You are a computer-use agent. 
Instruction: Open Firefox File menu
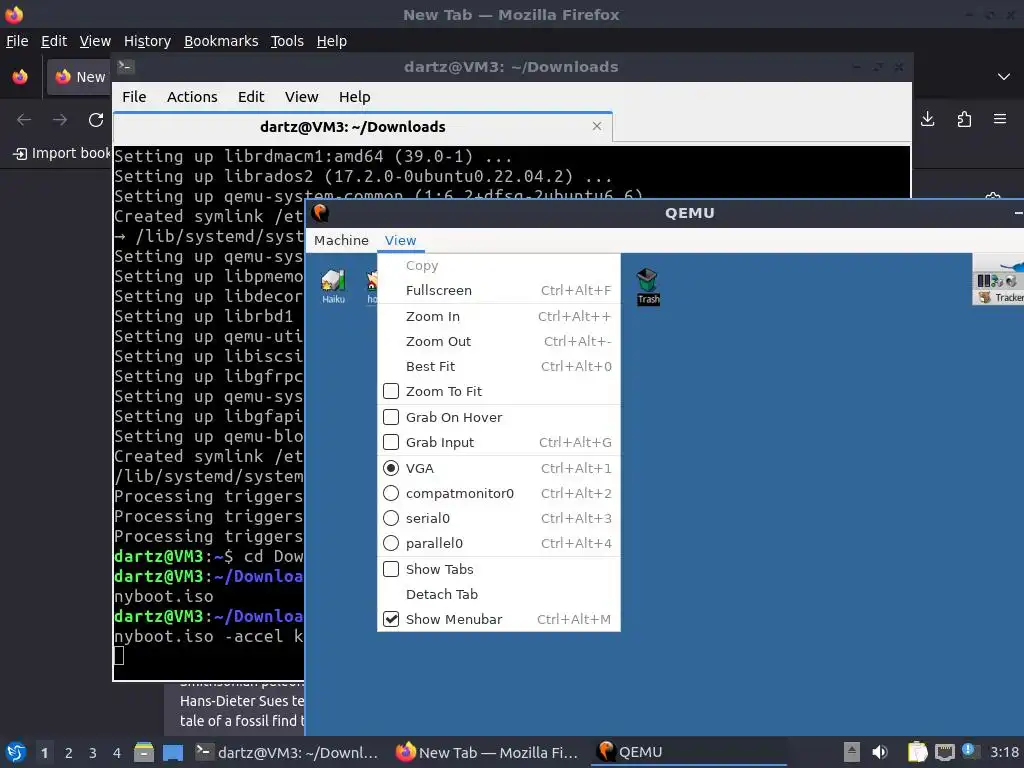point(17,41)
